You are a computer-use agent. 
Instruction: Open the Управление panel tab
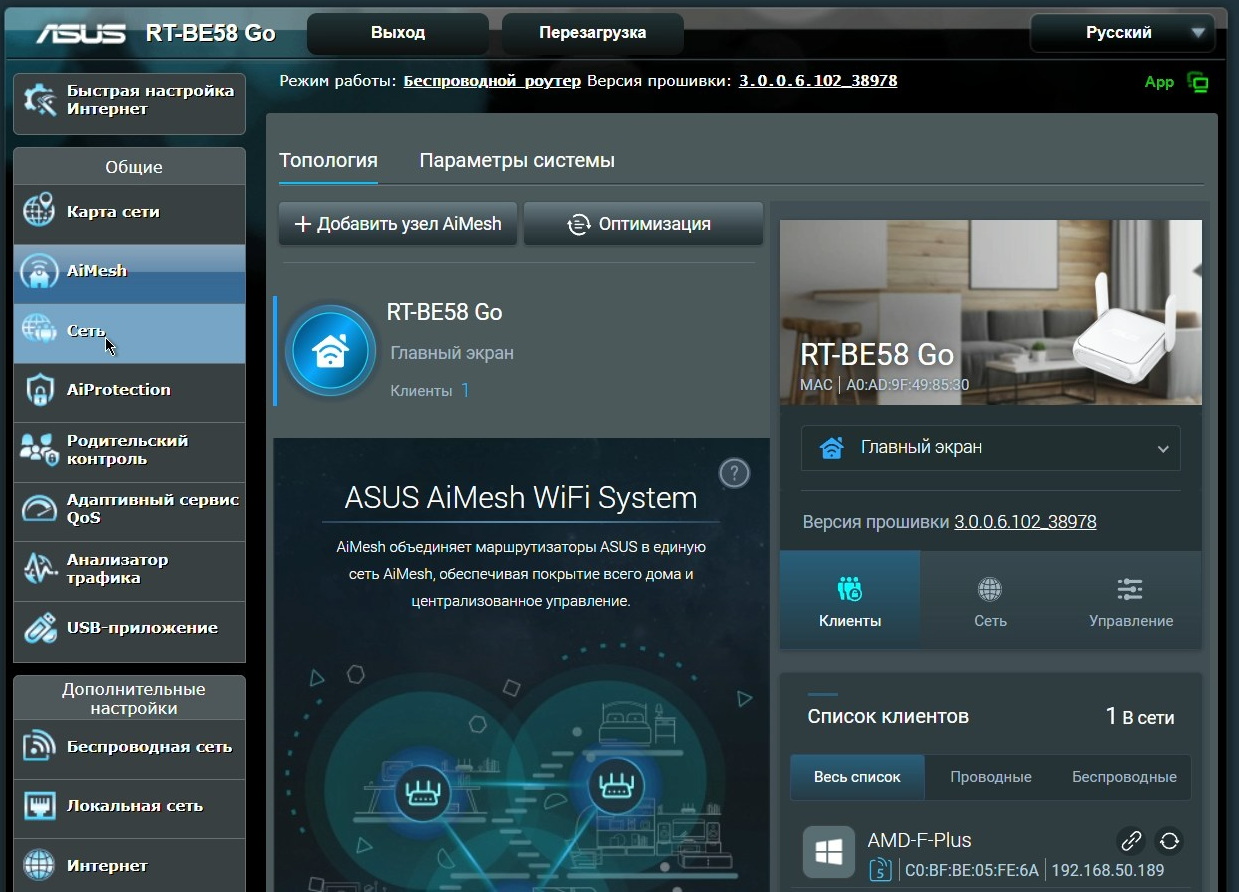tap(1130, 602)
